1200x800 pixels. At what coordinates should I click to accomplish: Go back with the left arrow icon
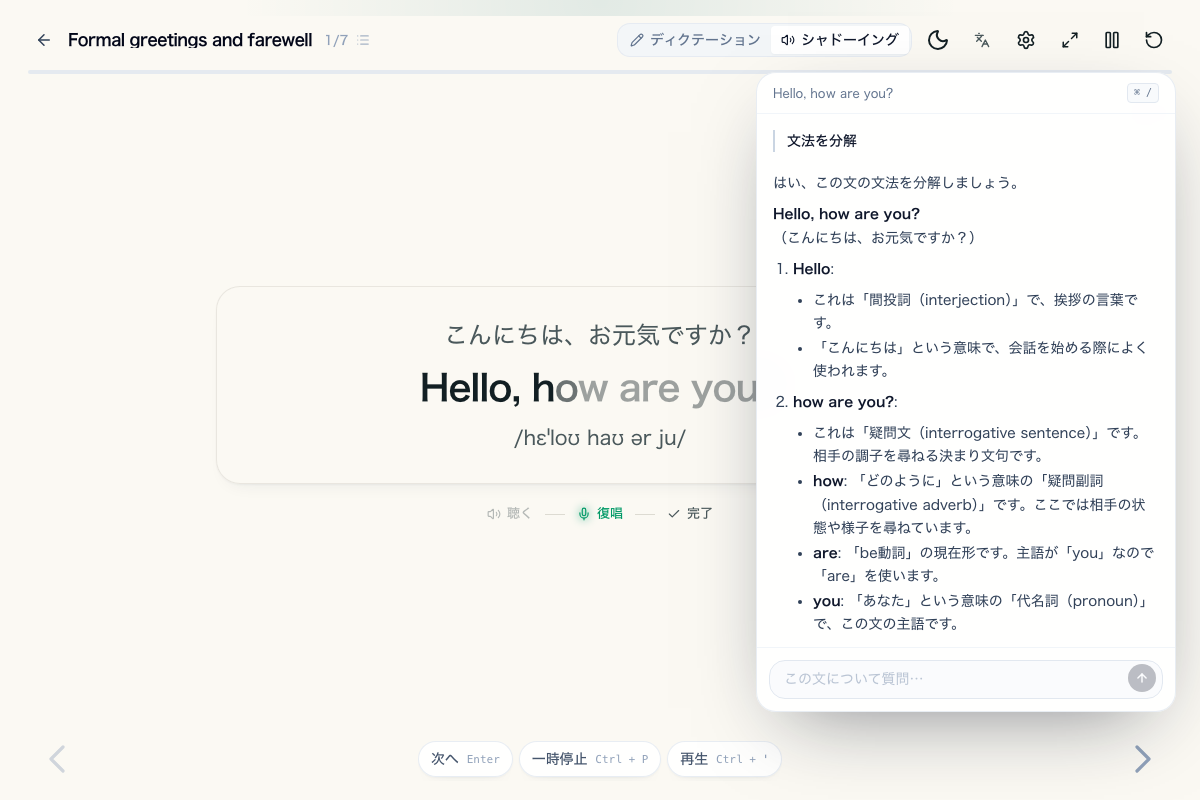[x=43, y=40]
